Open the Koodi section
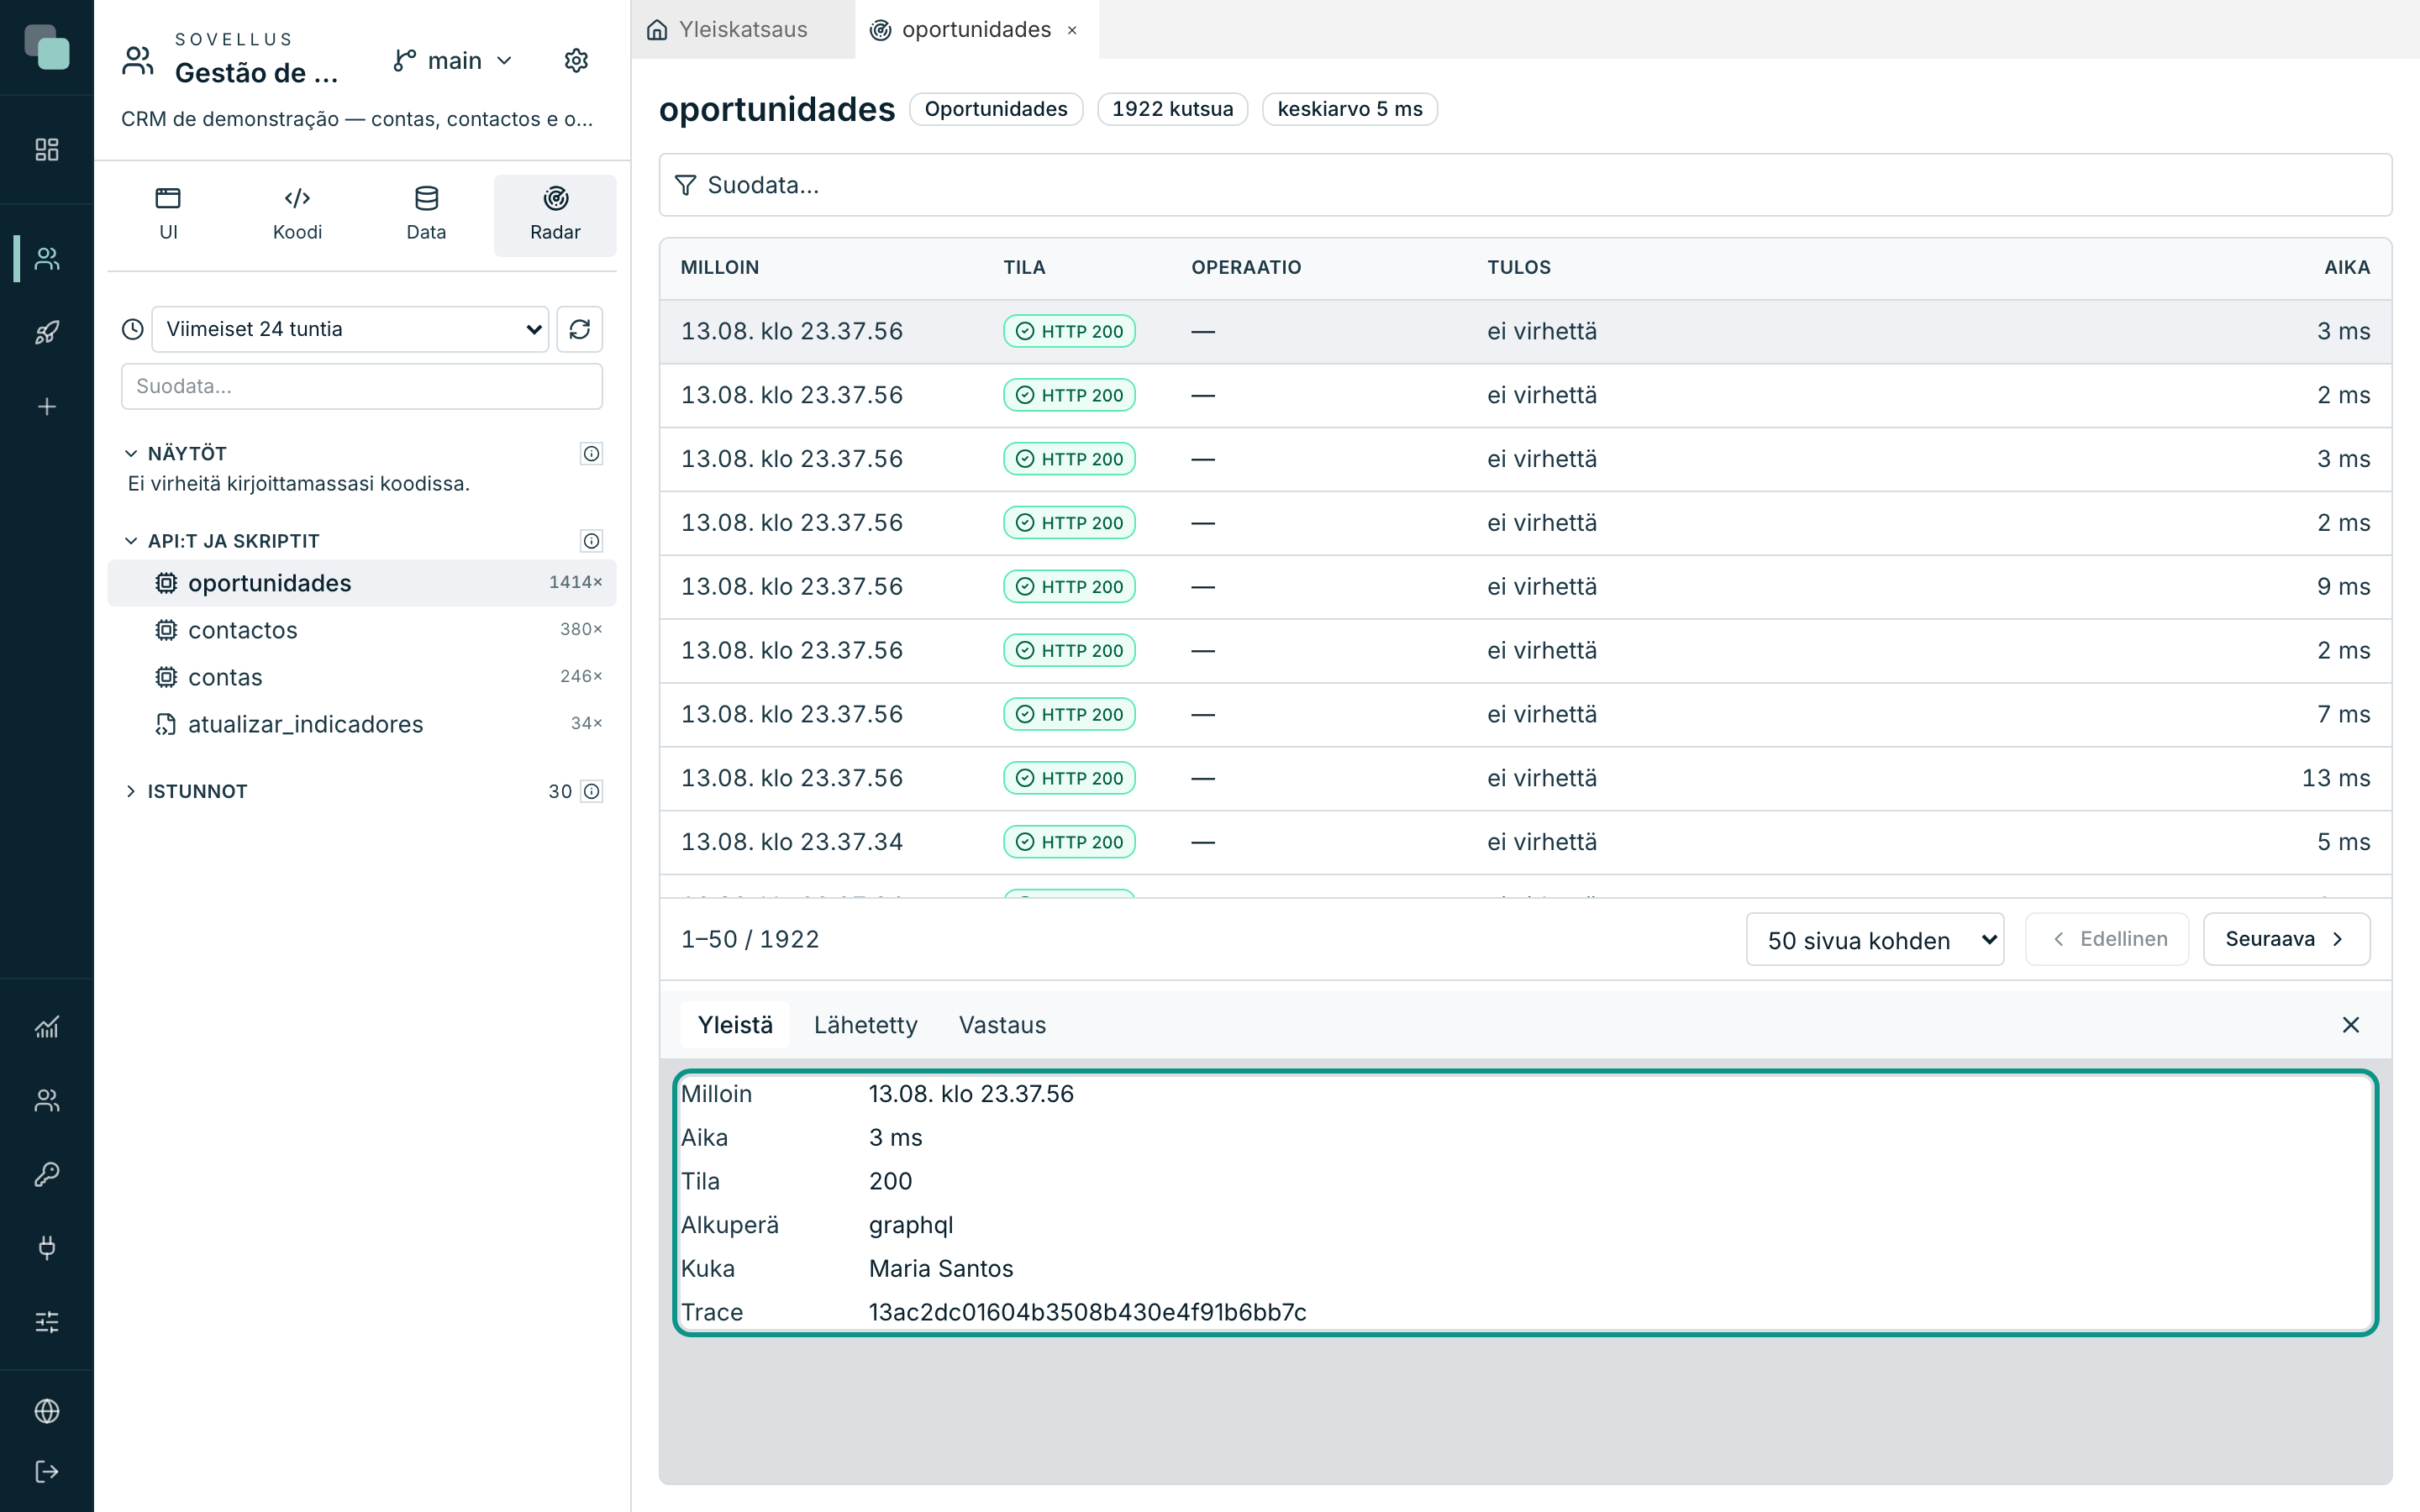Viewport: 2420px width, 1512px height. 297,215
